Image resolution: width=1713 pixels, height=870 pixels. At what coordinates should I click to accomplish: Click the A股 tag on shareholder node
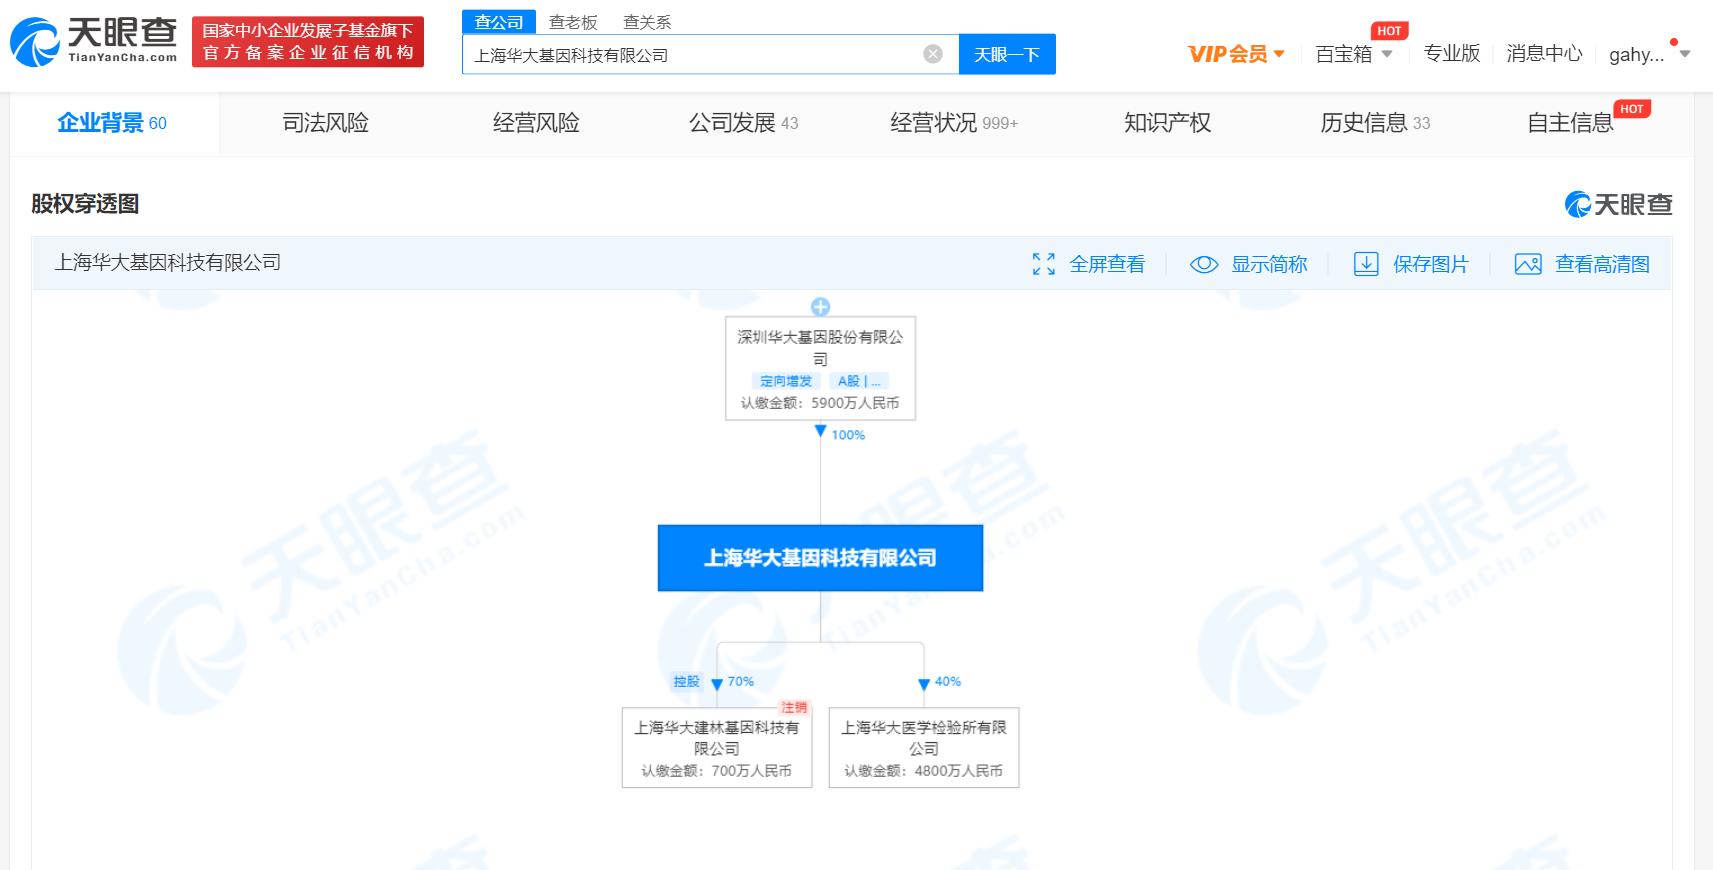(859, 381)
